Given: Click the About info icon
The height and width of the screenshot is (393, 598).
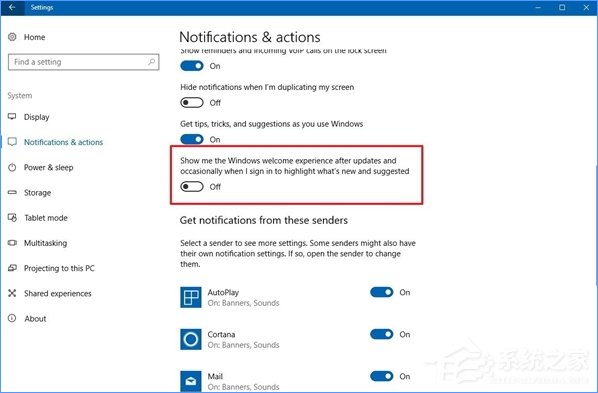Looking at the screenshot, I should 12,318.
